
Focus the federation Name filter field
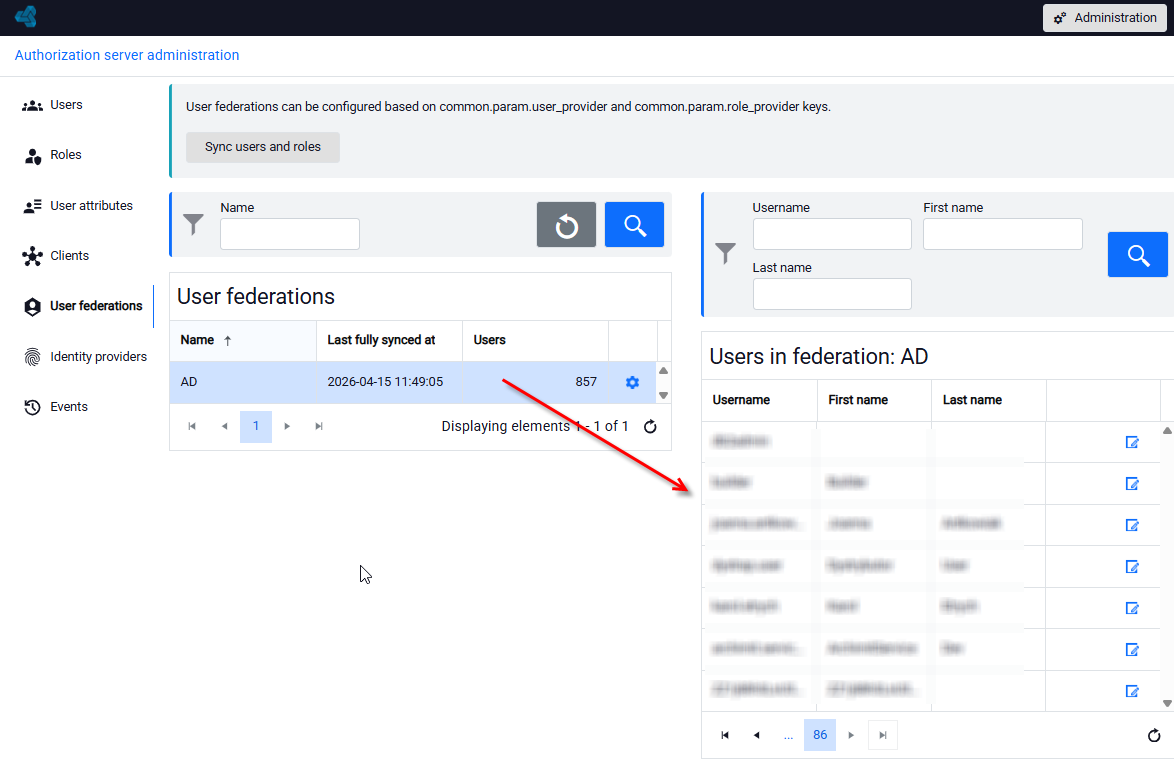click(x=290, y=234)
